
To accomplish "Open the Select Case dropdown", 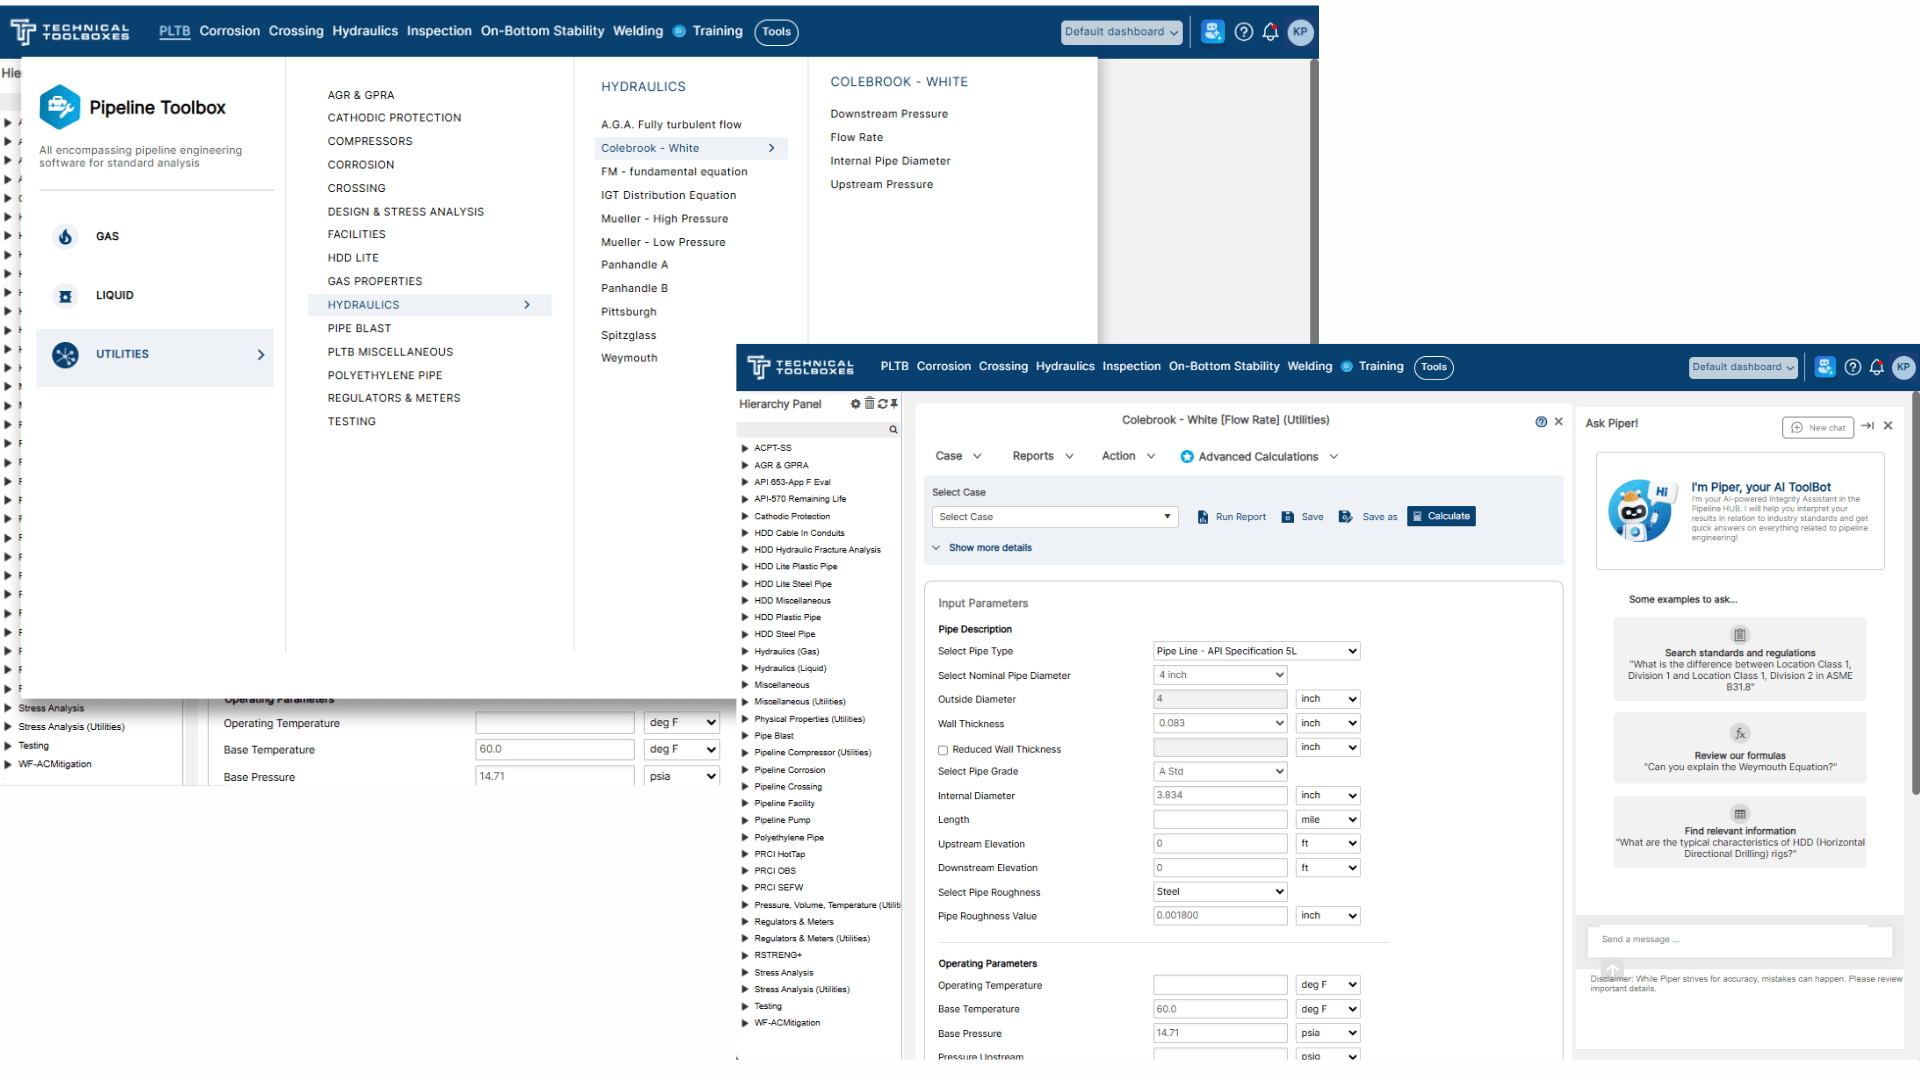I will (1055, 517).
